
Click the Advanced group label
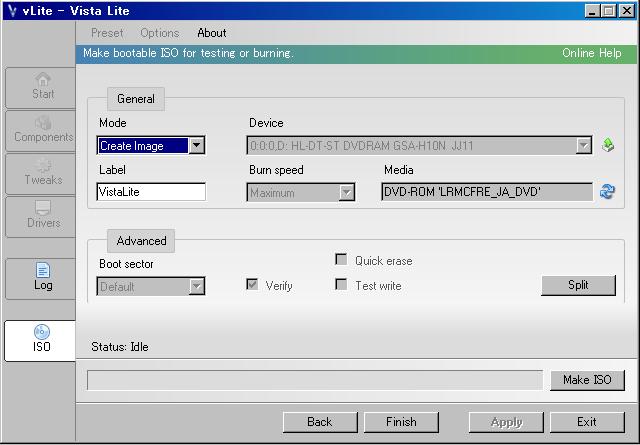click(x=141, y=241)
